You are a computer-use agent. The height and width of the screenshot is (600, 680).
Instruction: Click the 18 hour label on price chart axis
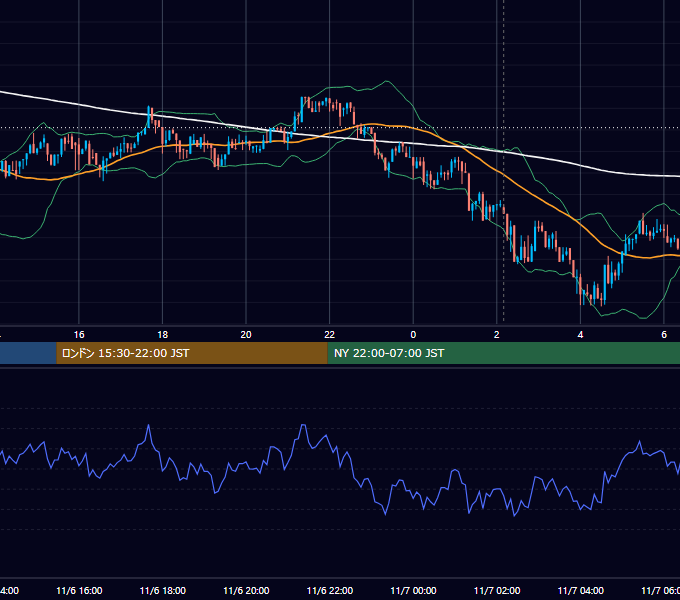(163, 335)
